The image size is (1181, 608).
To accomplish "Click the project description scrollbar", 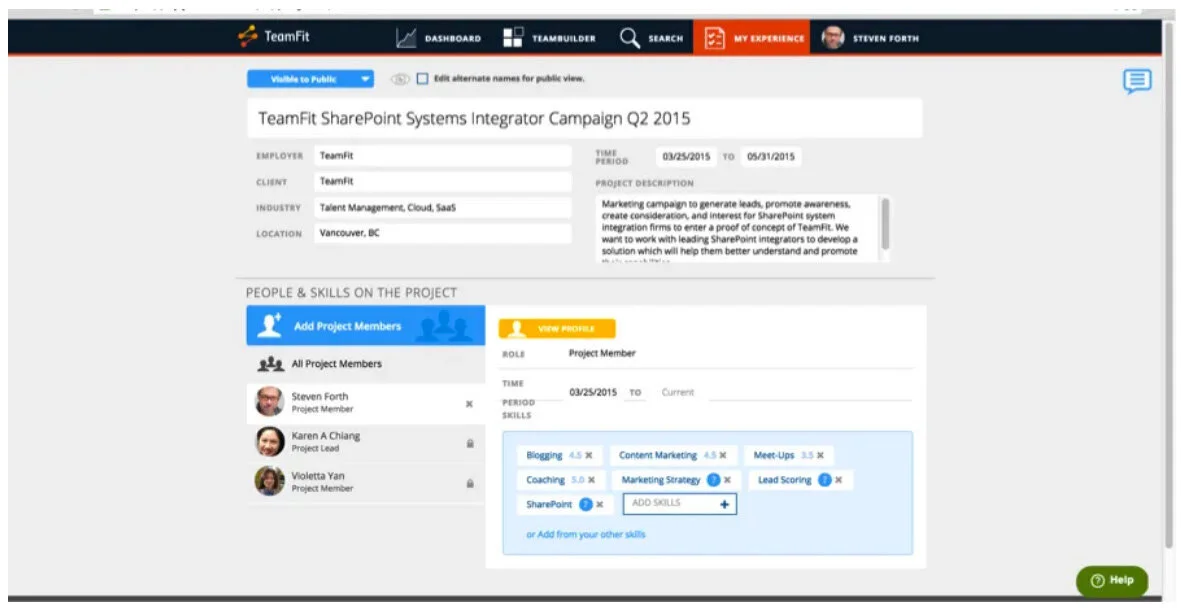I will tap(885, 223).
